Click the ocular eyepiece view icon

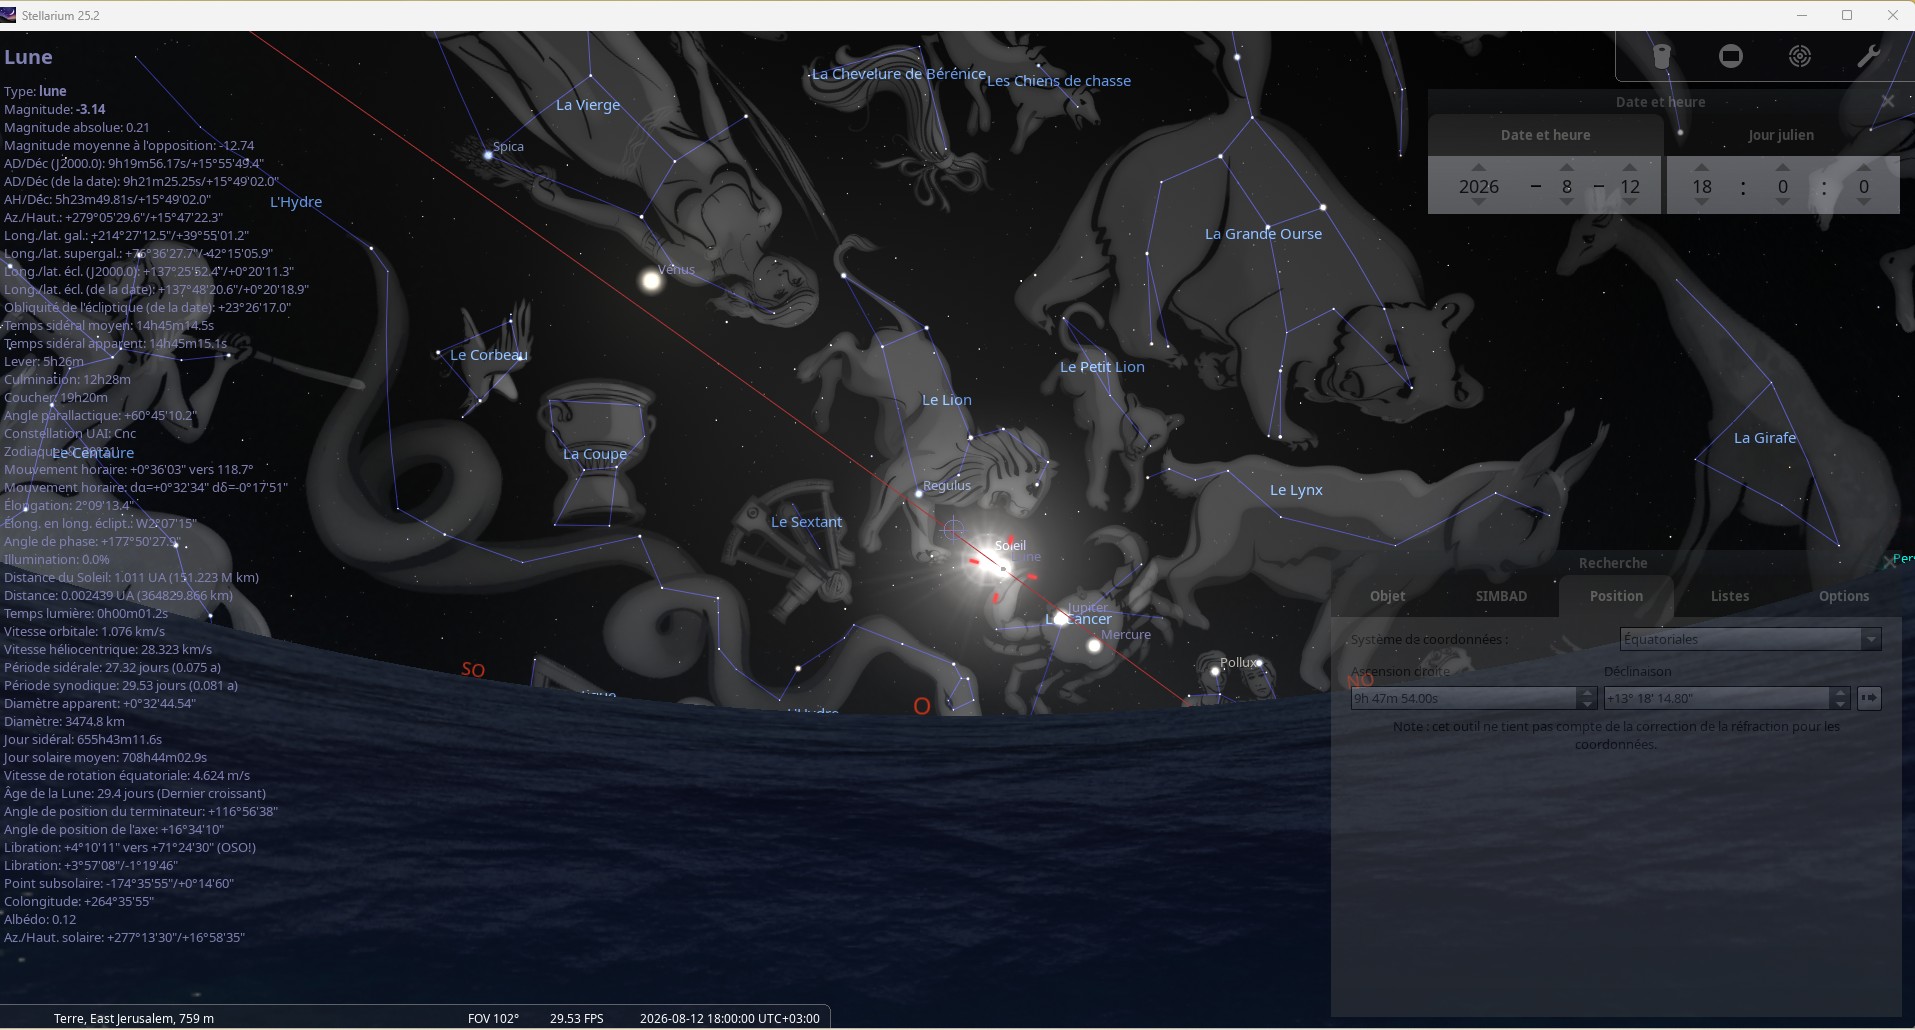pos(1662,56)
